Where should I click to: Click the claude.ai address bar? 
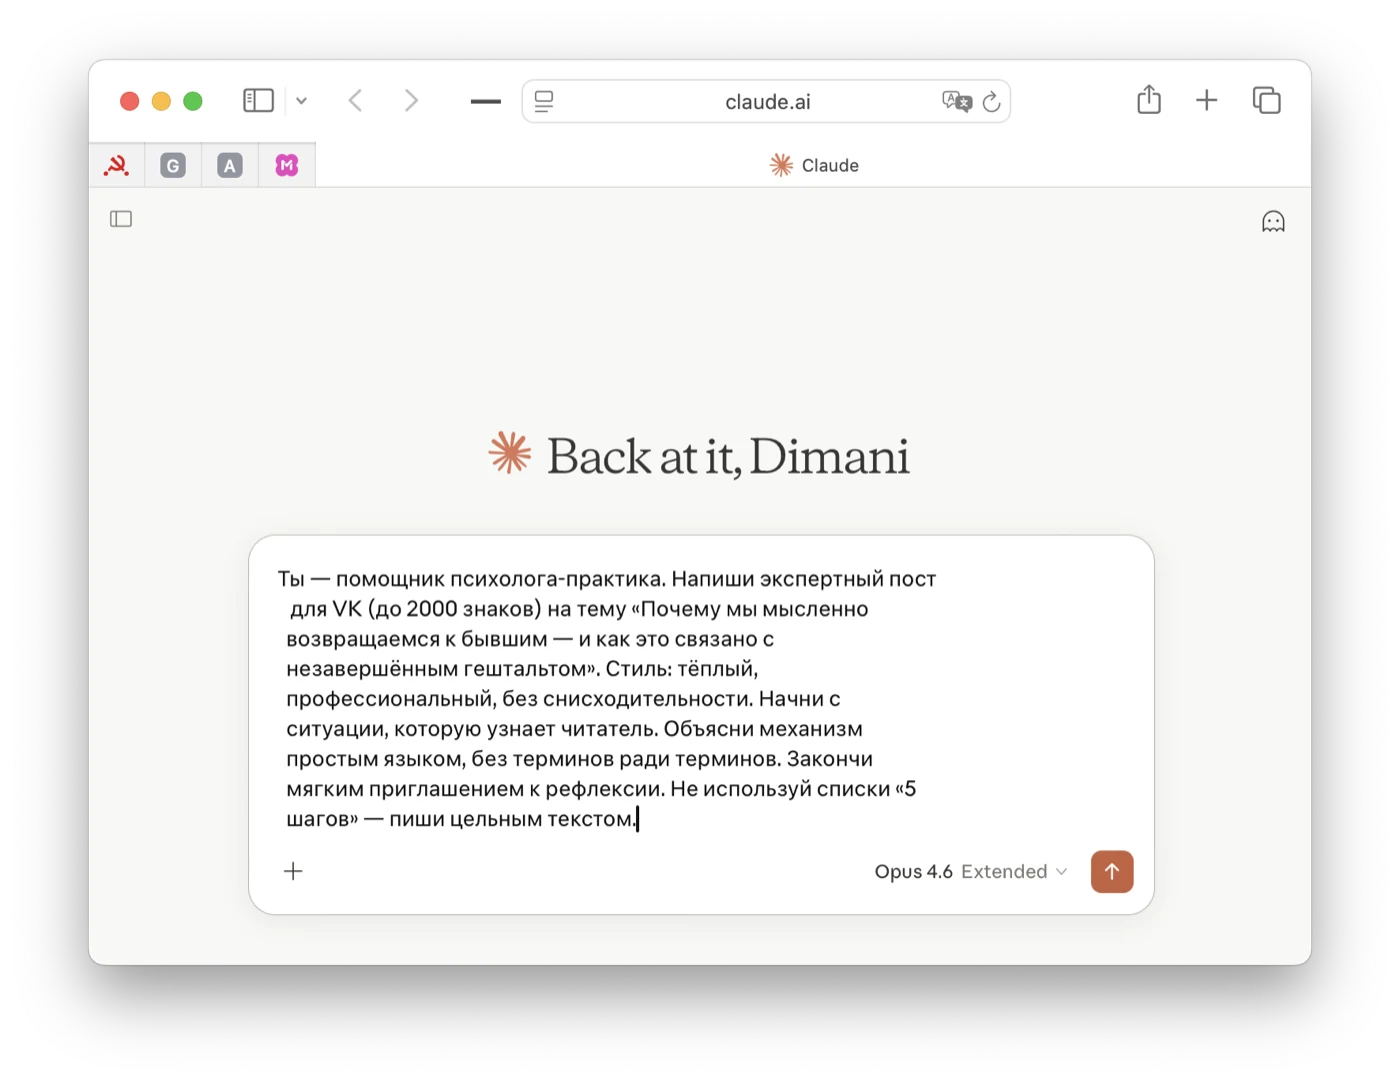pos(766,101)
